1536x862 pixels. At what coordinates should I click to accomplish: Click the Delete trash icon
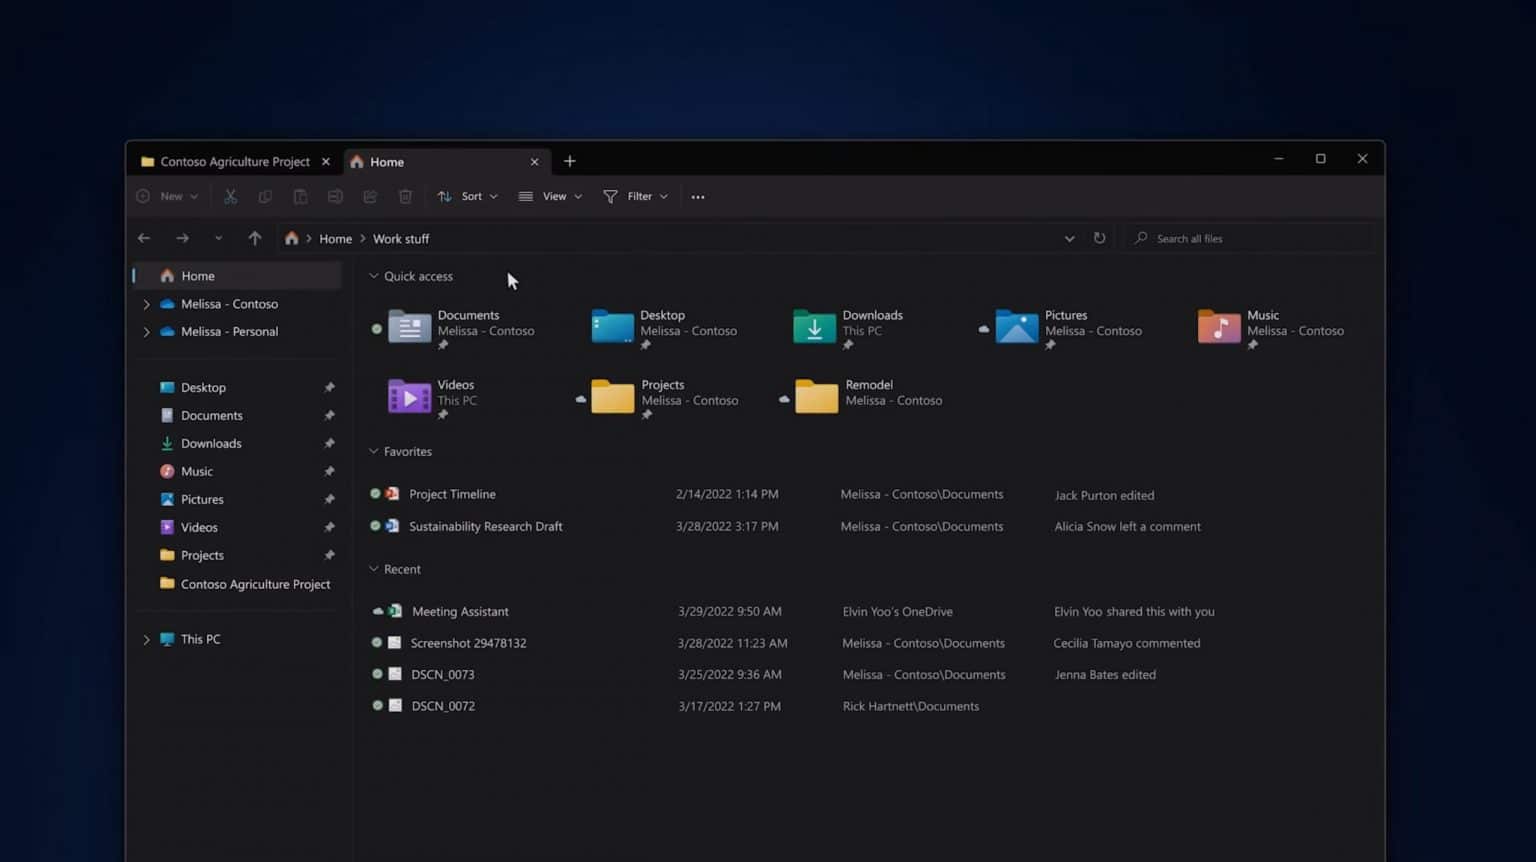[405, 196]
